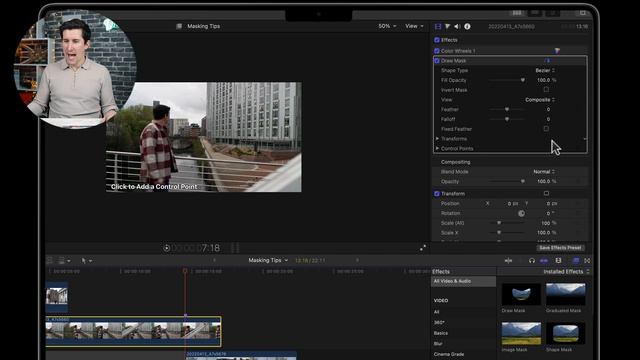
Task: Select the All video effects category
Action: [436, 312]
